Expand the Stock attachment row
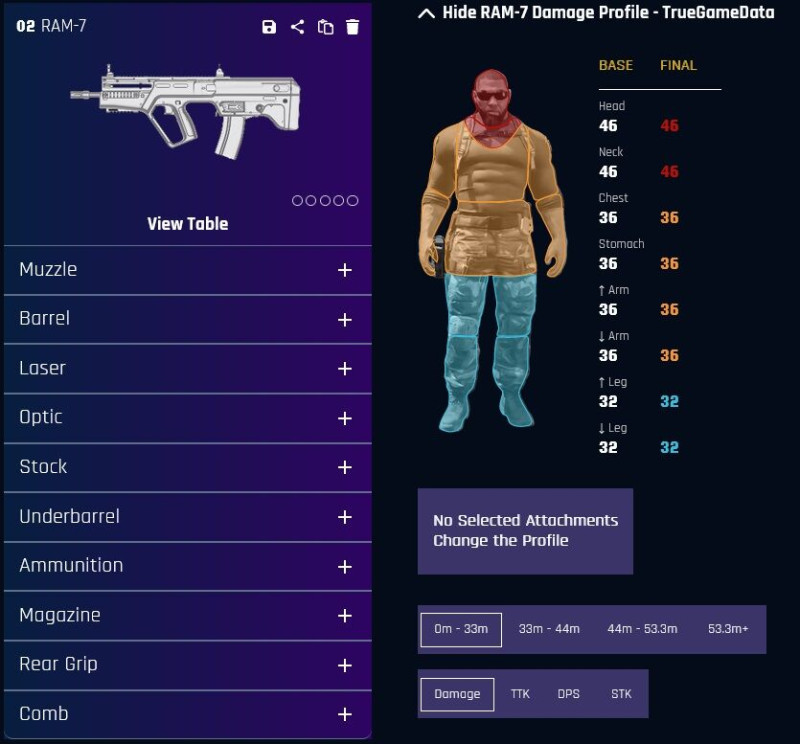The image size is (800, 744). click(188, 467)
